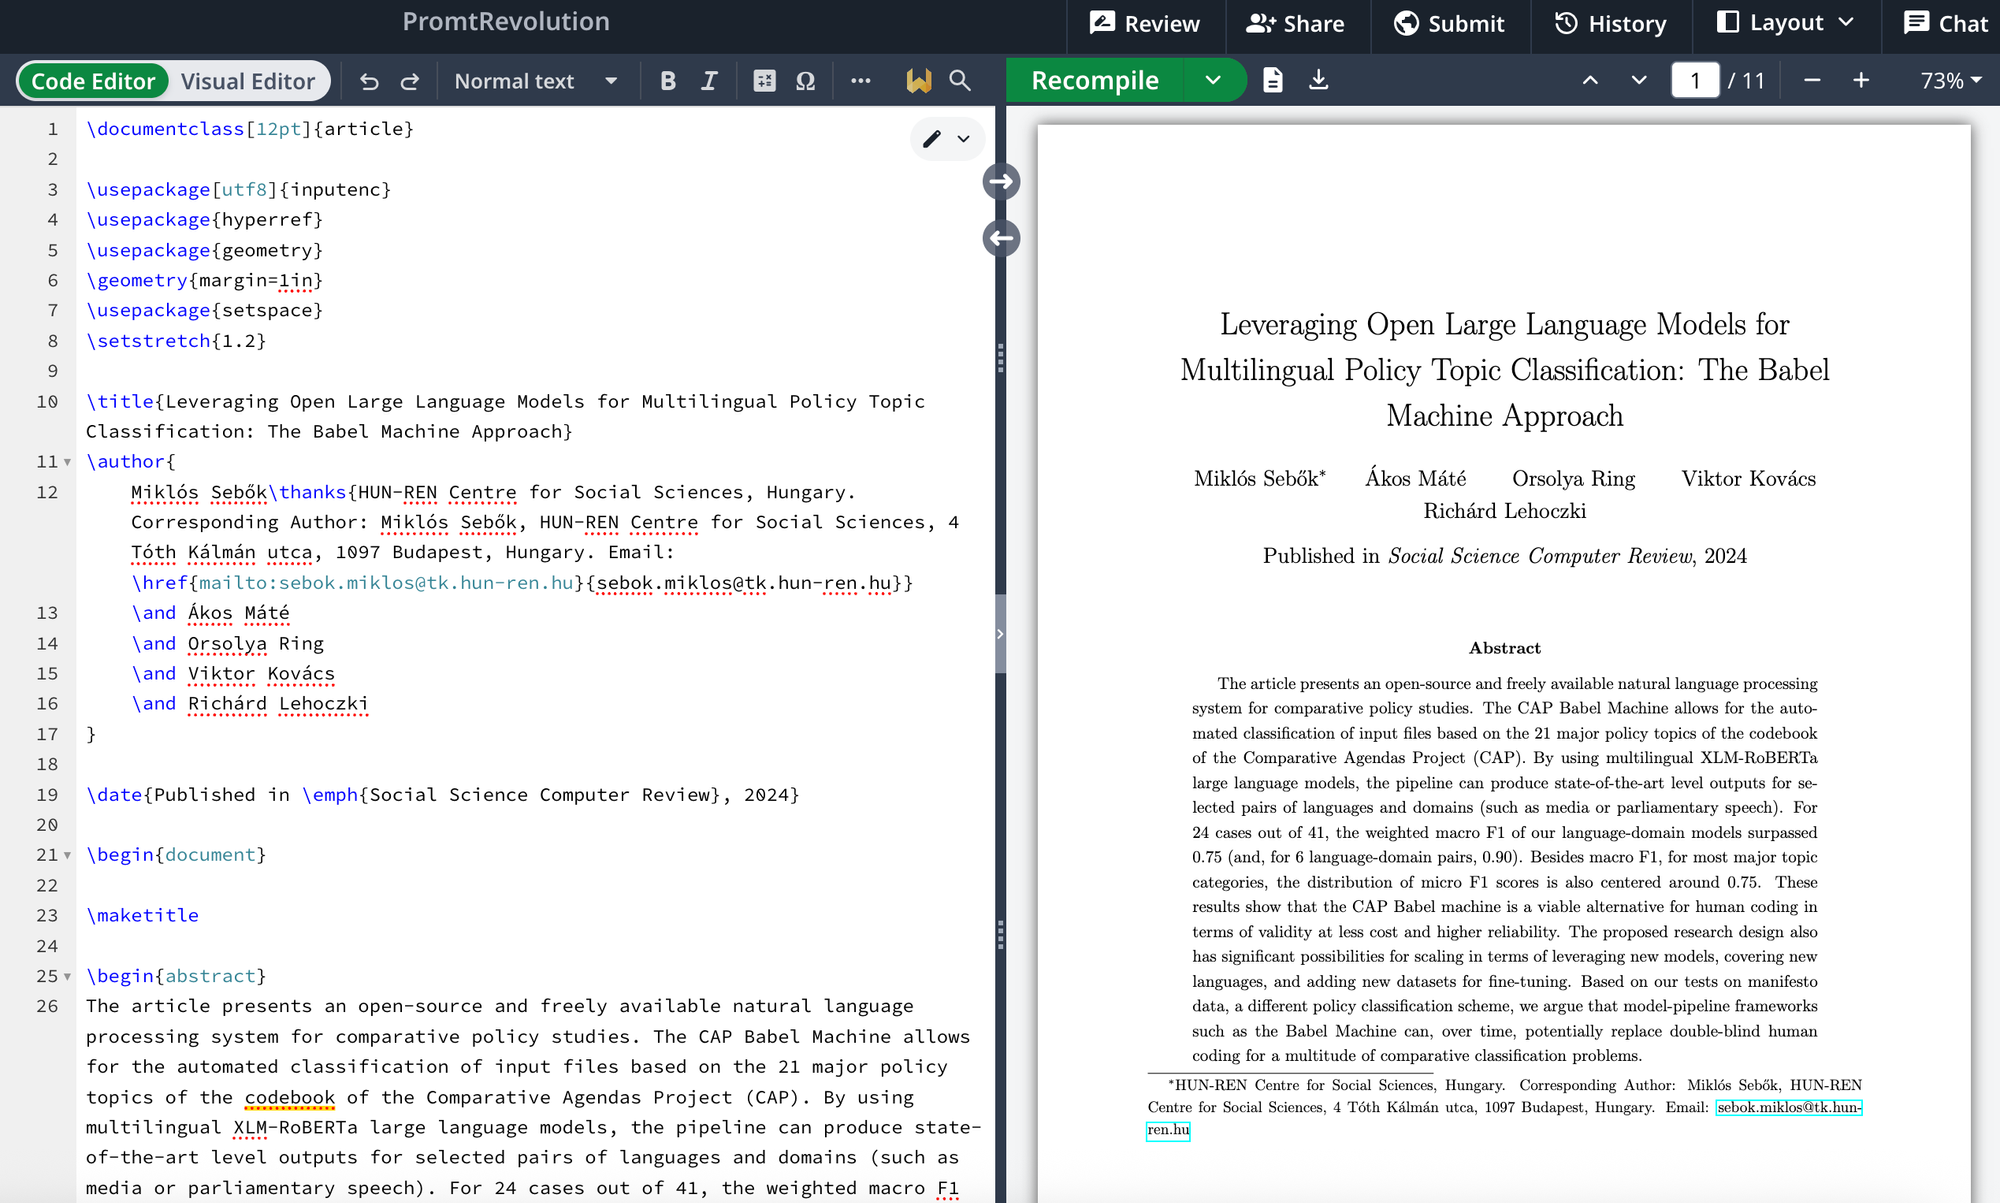
Task: Go to previous PDF page
Action: pos(1590,80)
